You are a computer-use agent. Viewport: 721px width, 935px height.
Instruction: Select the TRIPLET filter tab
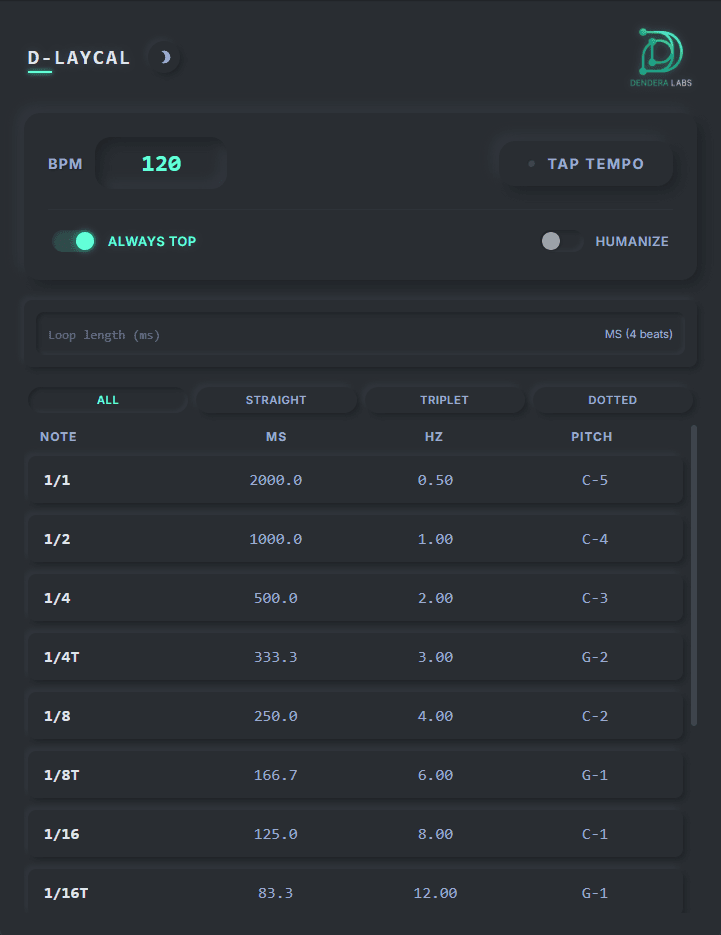pyautogui.click(x=444, y=400)
